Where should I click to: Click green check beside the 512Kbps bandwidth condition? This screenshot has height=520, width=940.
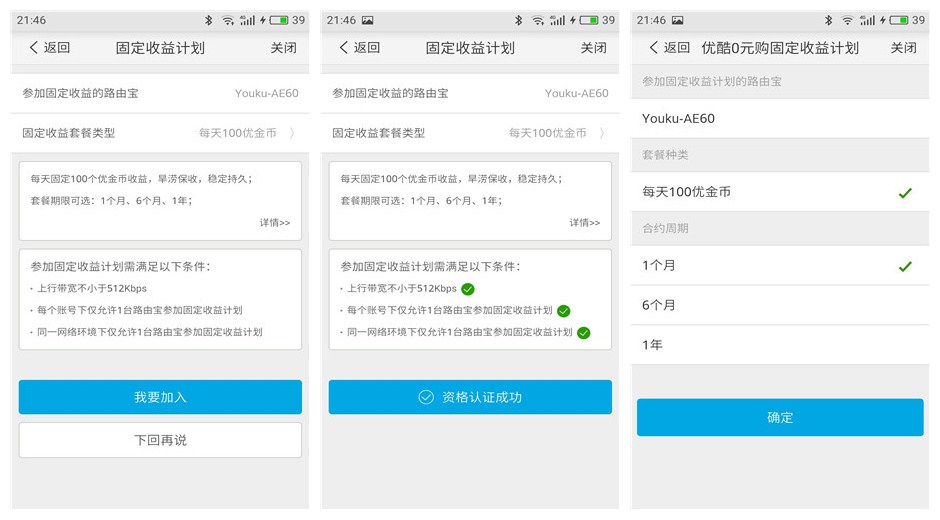[x=468, y=289]
